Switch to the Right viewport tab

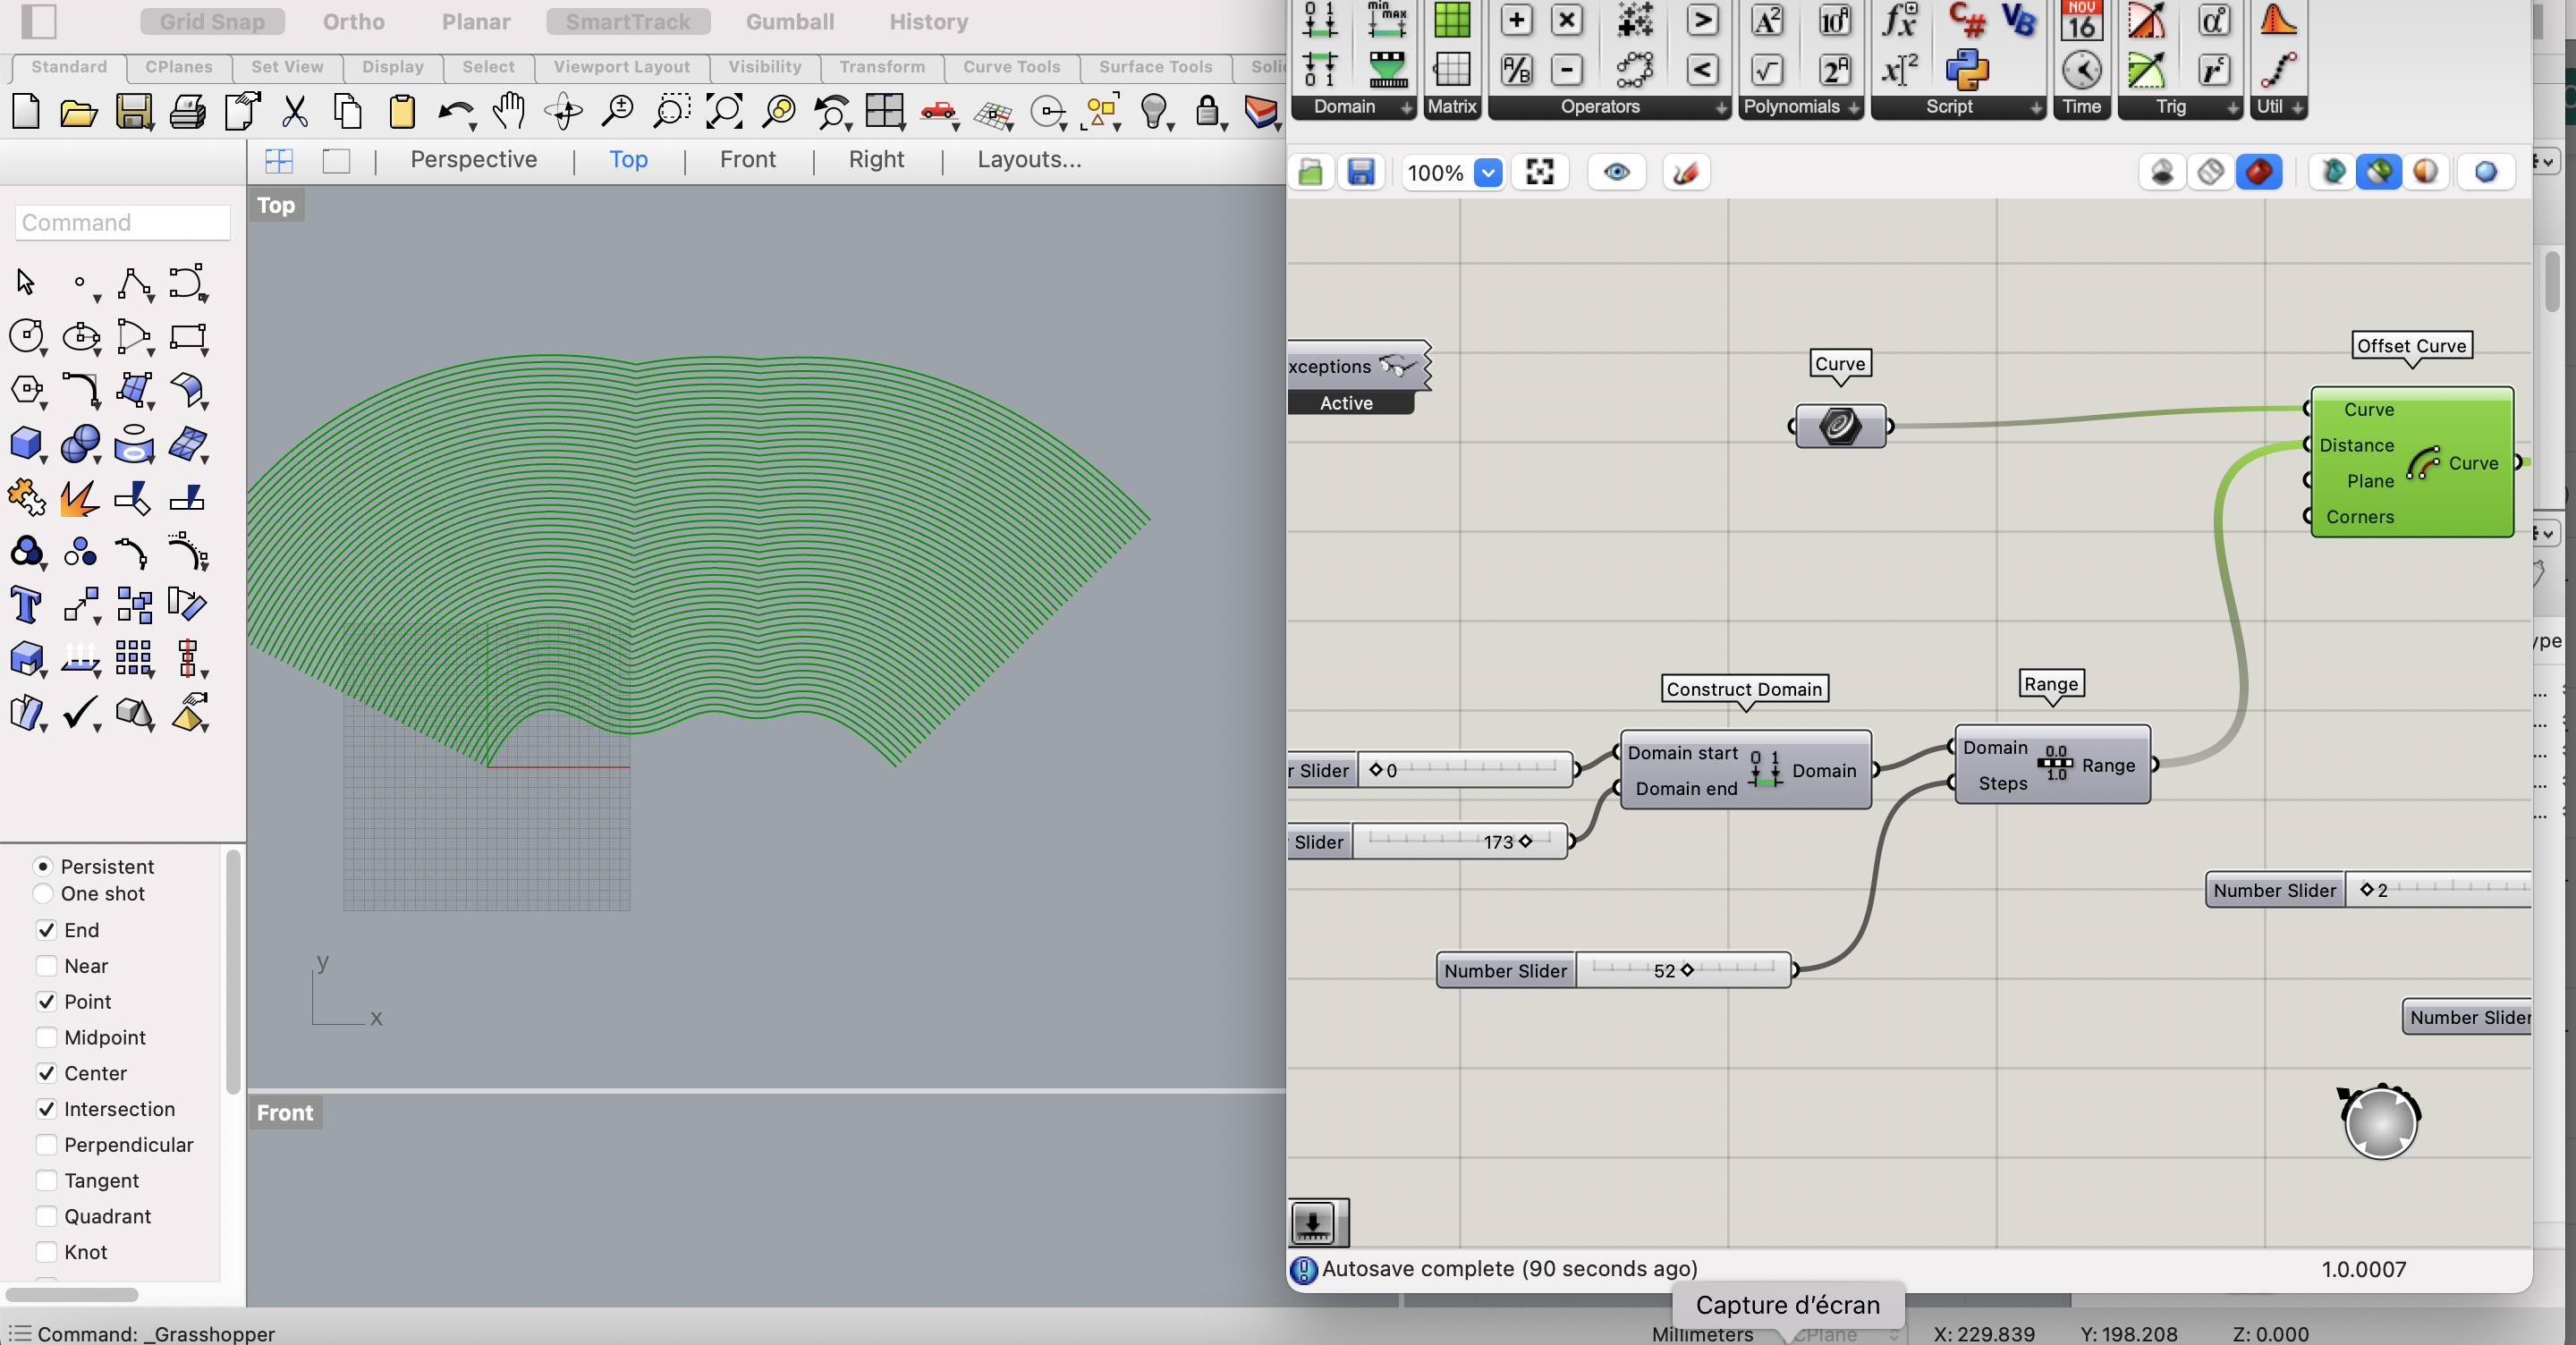point(876,159)
